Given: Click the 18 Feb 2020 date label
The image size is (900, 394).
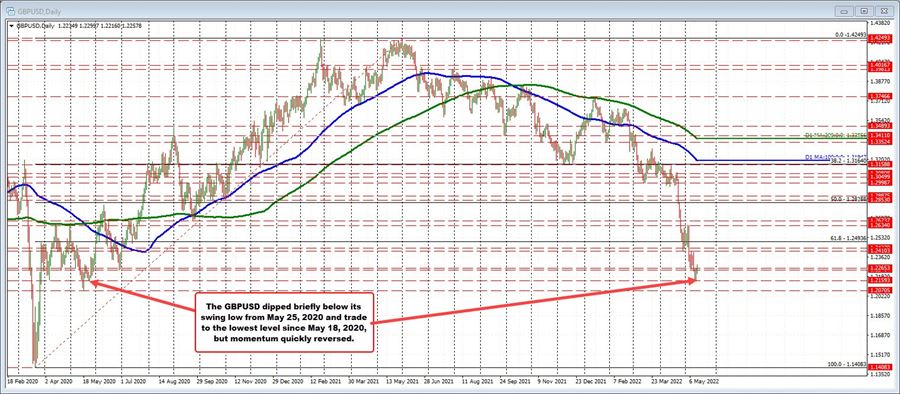Looking at the screenshot, I should (x=21, y=381).
